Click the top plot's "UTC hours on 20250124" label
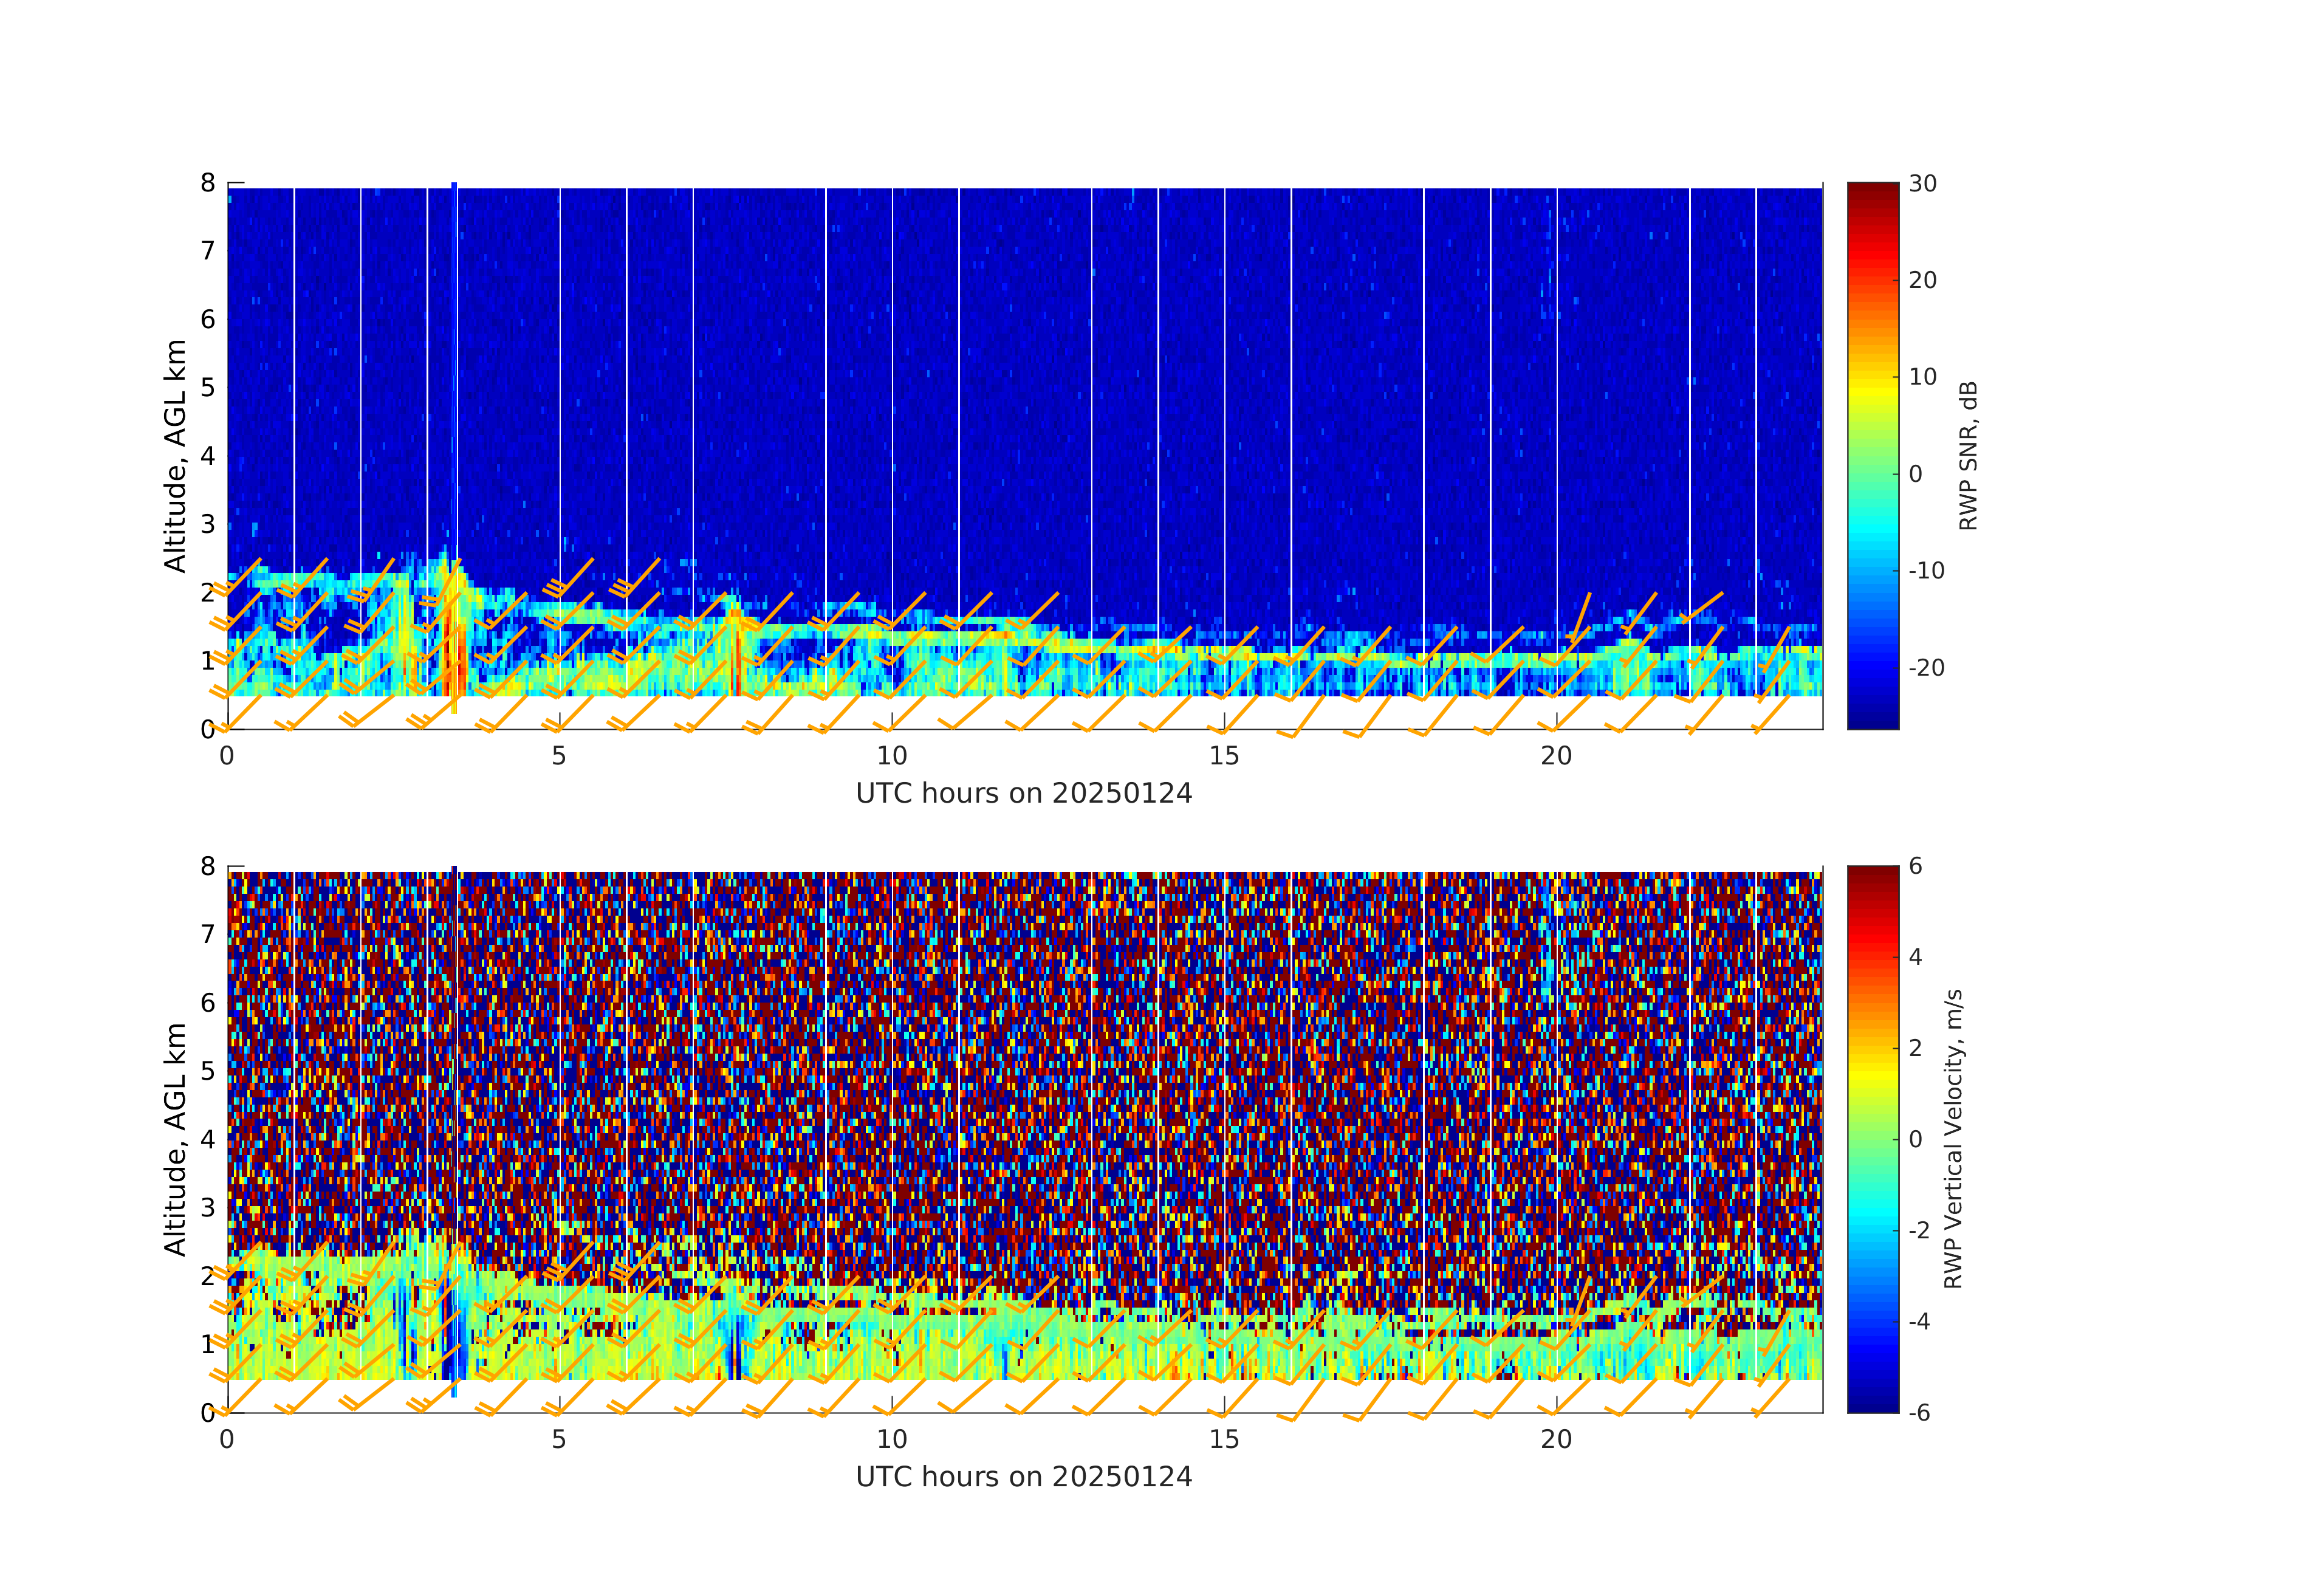 pos(1023,794)
